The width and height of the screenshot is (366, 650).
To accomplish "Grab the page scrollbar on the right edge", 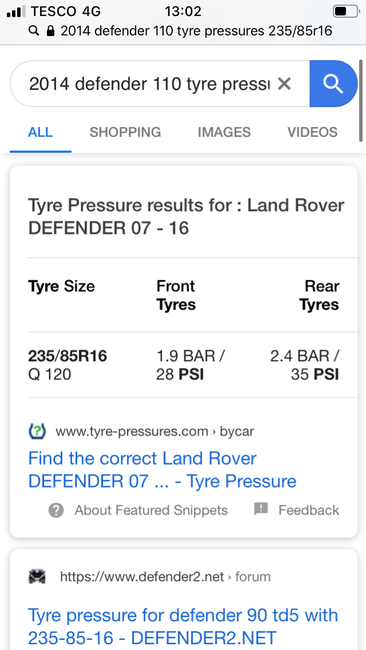I will (x=361, y=101).
